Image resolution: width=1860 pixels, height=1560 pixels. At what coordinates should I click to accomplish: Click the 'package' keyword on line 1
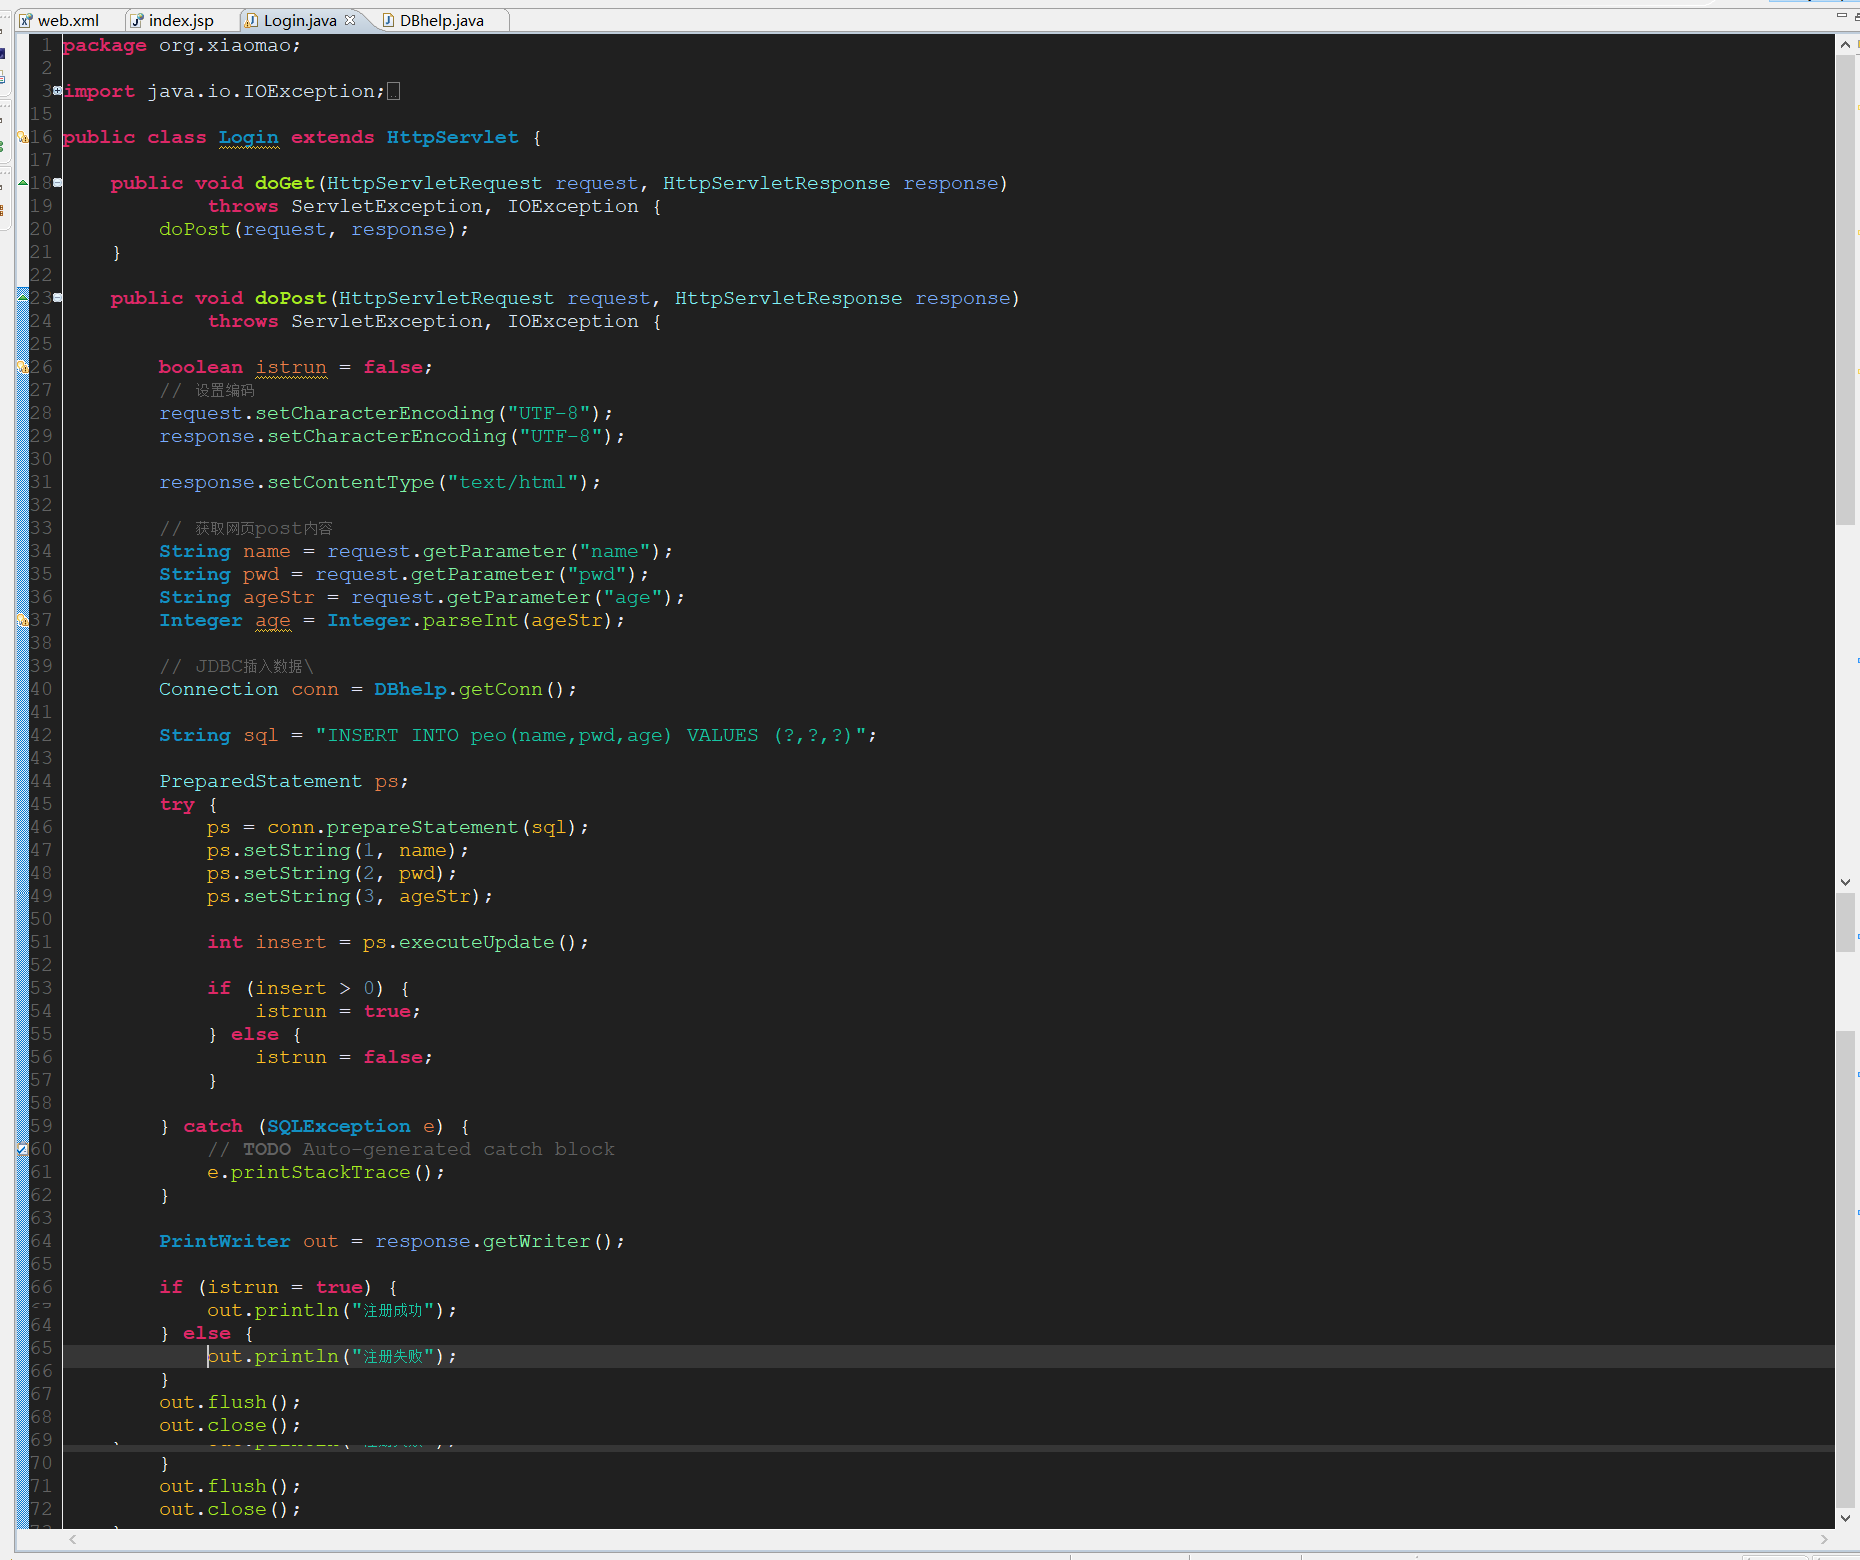[x=104, y=46]
